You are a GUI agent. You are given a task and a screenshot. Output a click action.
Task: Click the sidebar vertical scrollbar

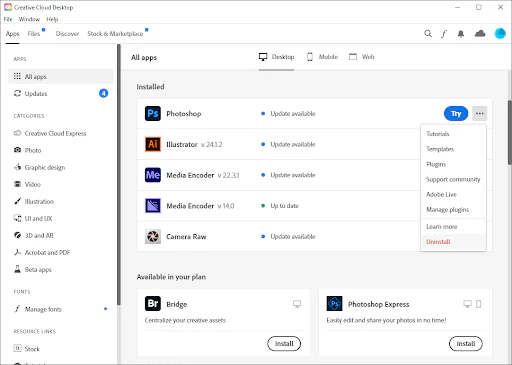pyautogui.click(x=119, y=175)
